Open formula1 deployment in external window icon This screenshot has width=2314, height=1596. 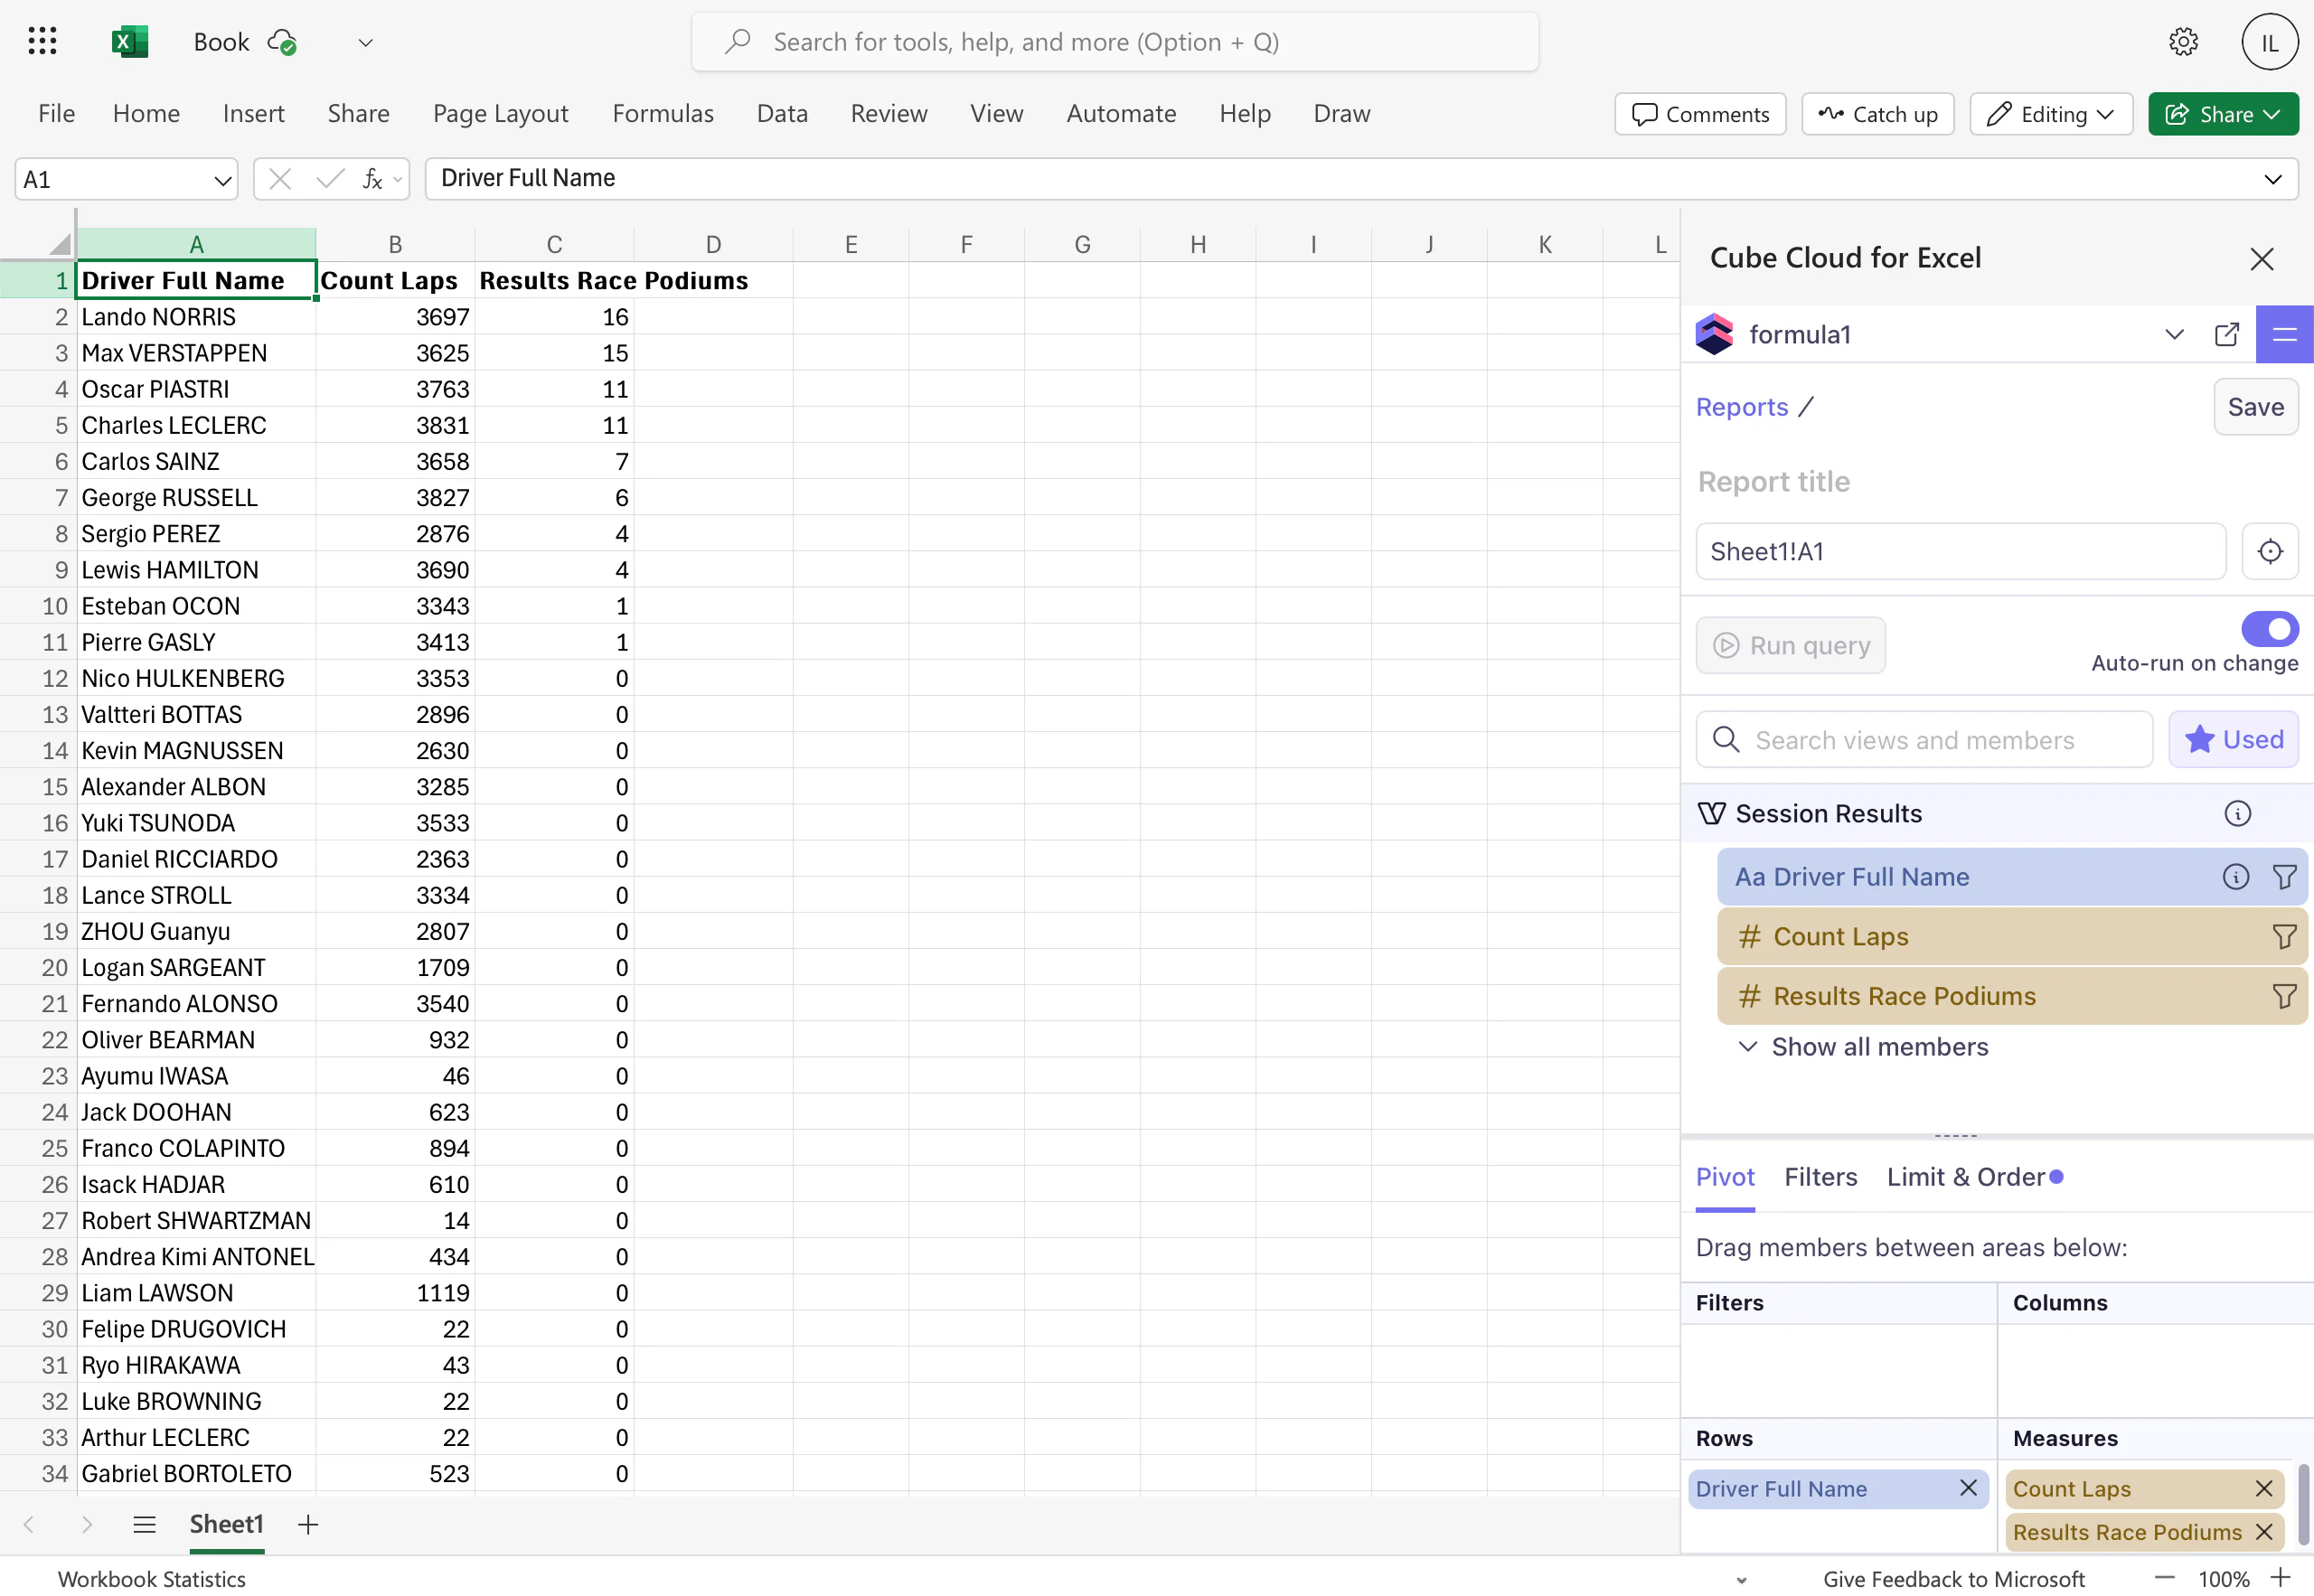click(2226, 335)
